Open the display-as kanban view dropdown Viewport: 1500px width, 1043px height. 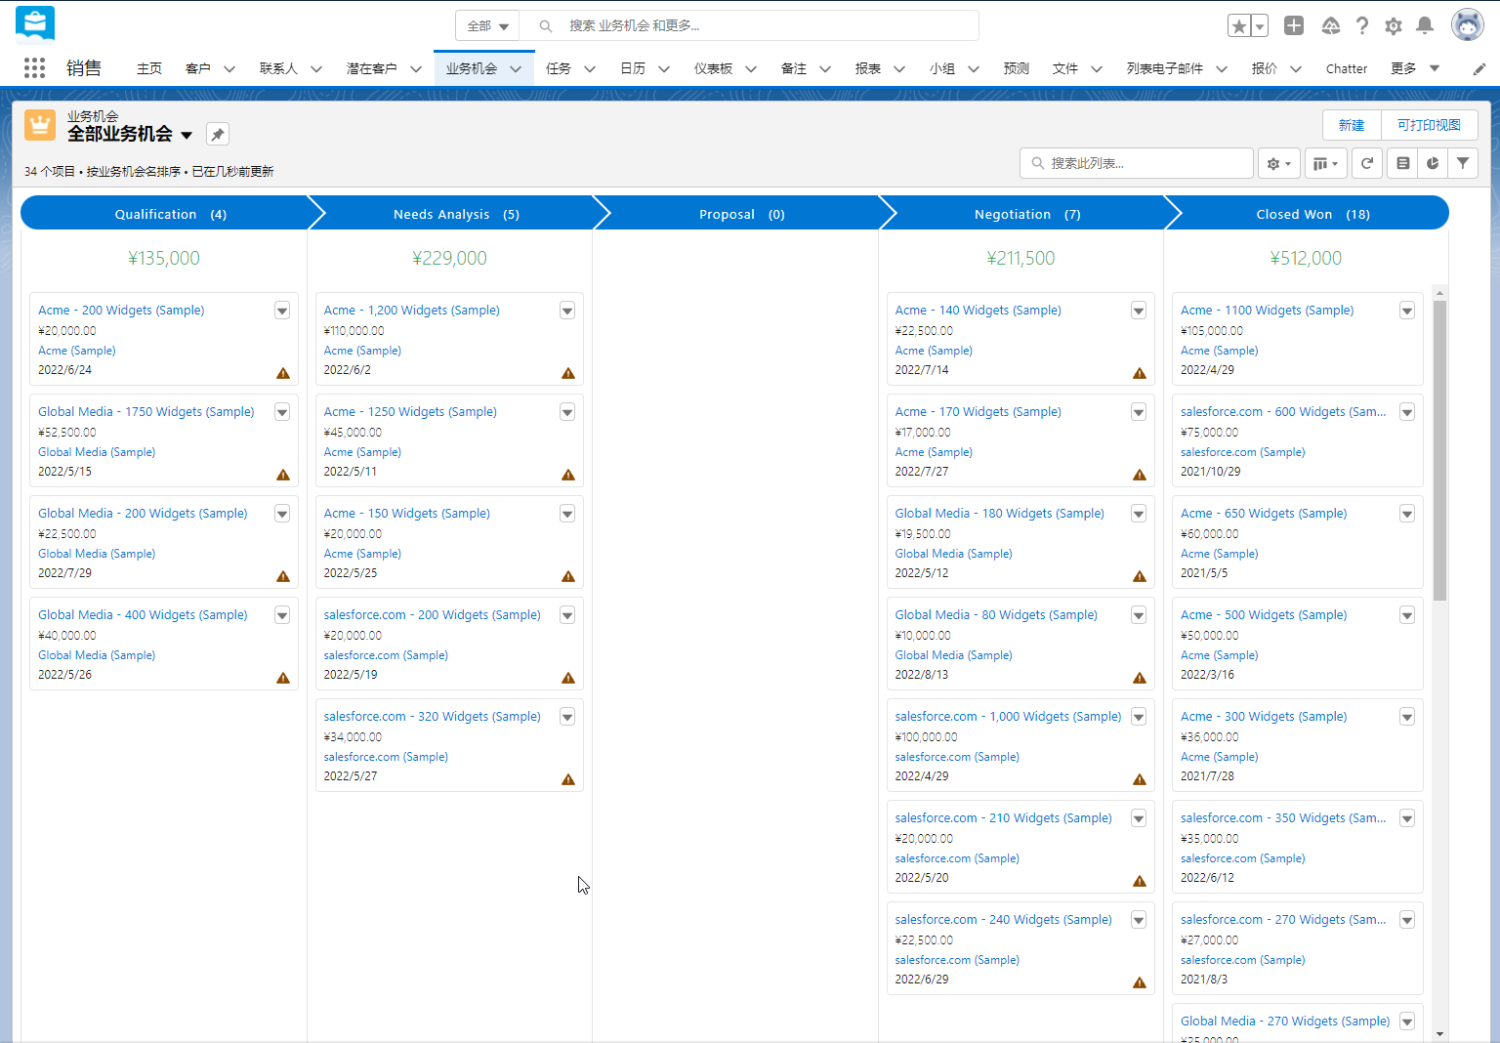pos(1326,163)
